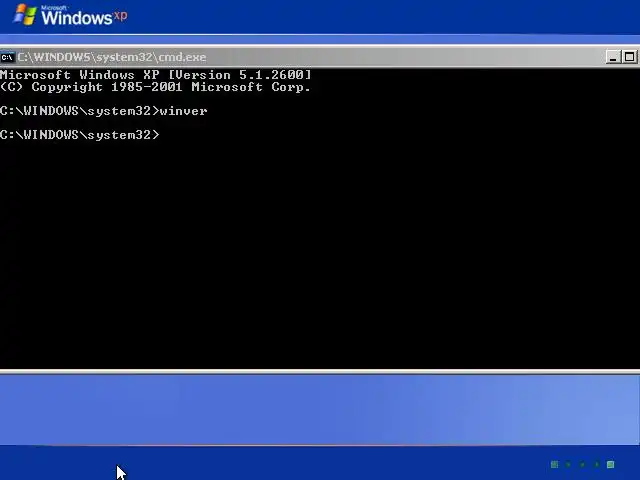
Task: Click the 'Microsoft Windows XP [Version 5.1.2600]' line
Action: click(x=156, y=75)
